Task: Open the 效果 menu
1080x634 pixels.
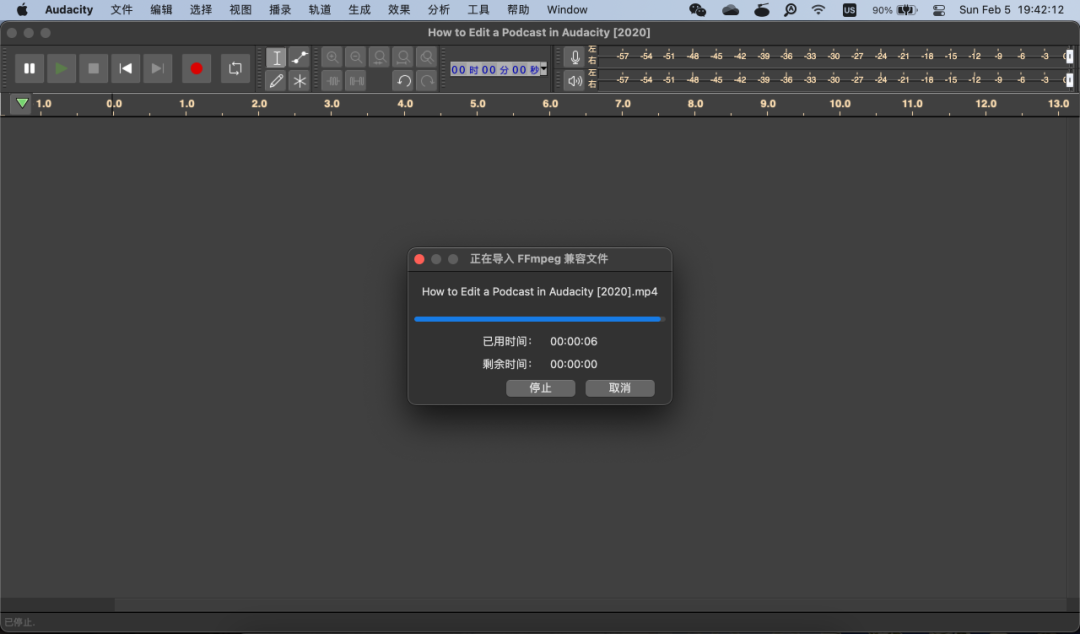Action: click(x=399, y=10)
